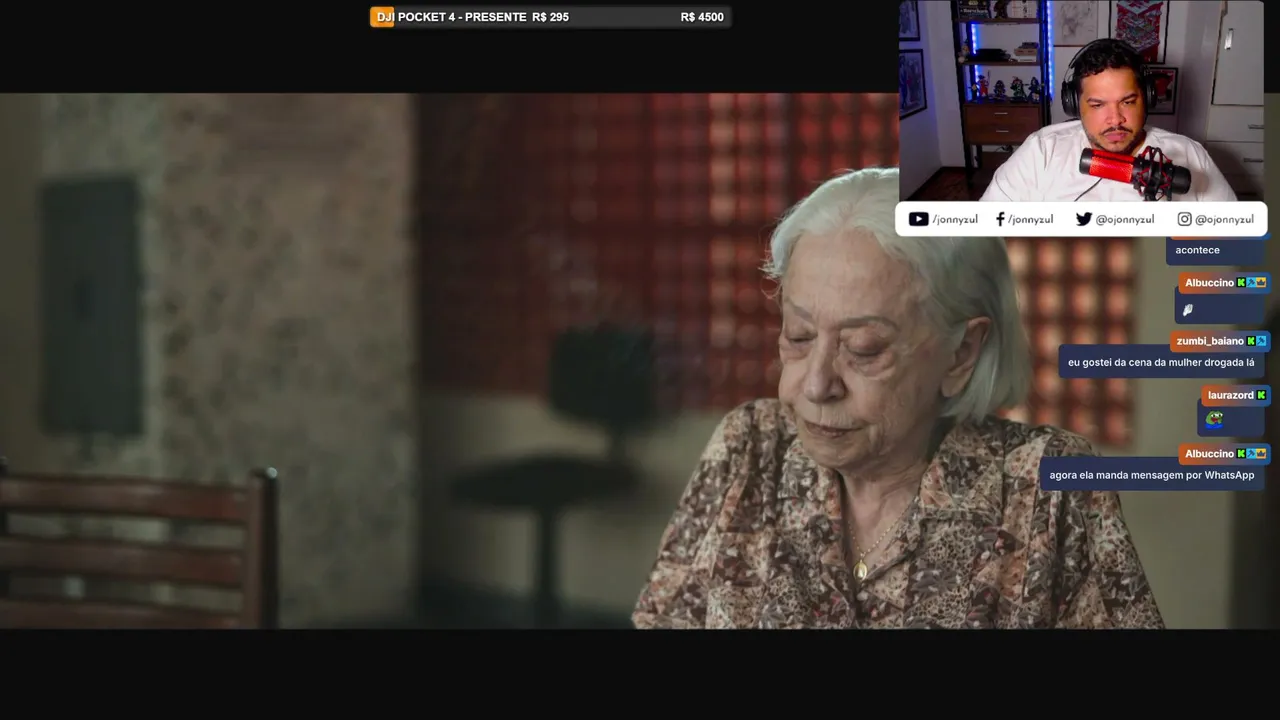
Task: Open the @ojonnyzul Instagram handle
Action: click(x=1225, y=219)
